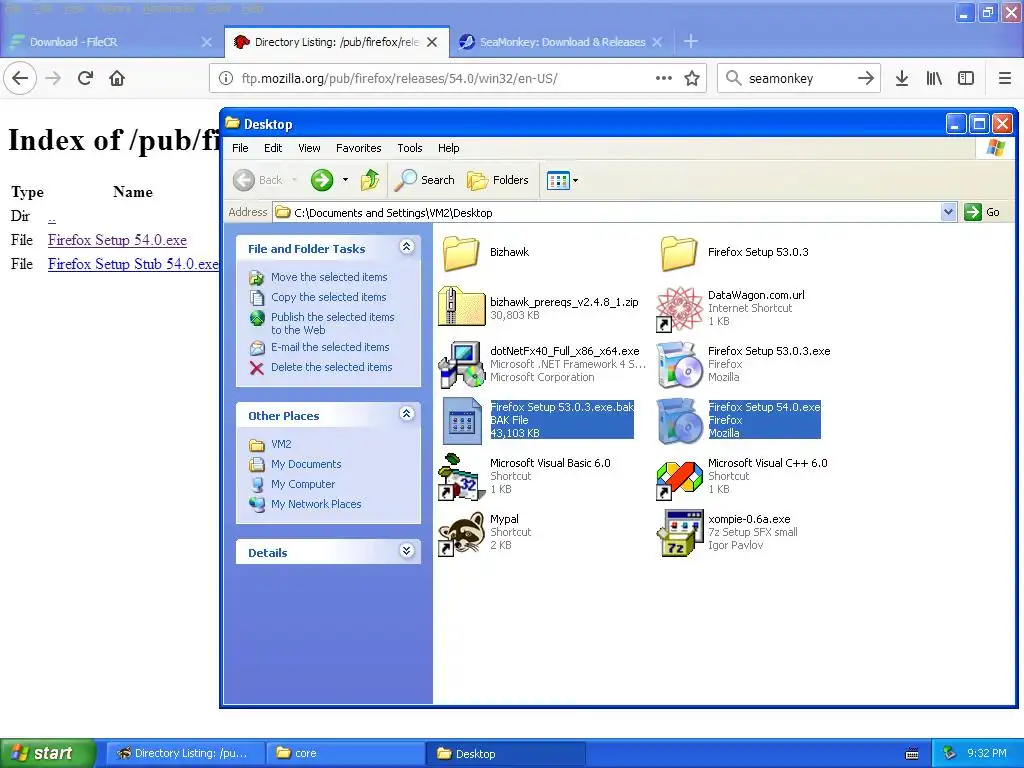
Task: Reload the Firefox page
Action: point(85,78)
